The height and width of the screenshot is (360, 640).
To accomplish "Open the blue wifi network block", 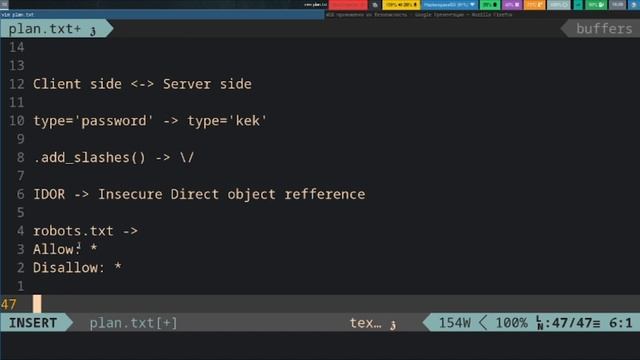I will click(450, 5).
